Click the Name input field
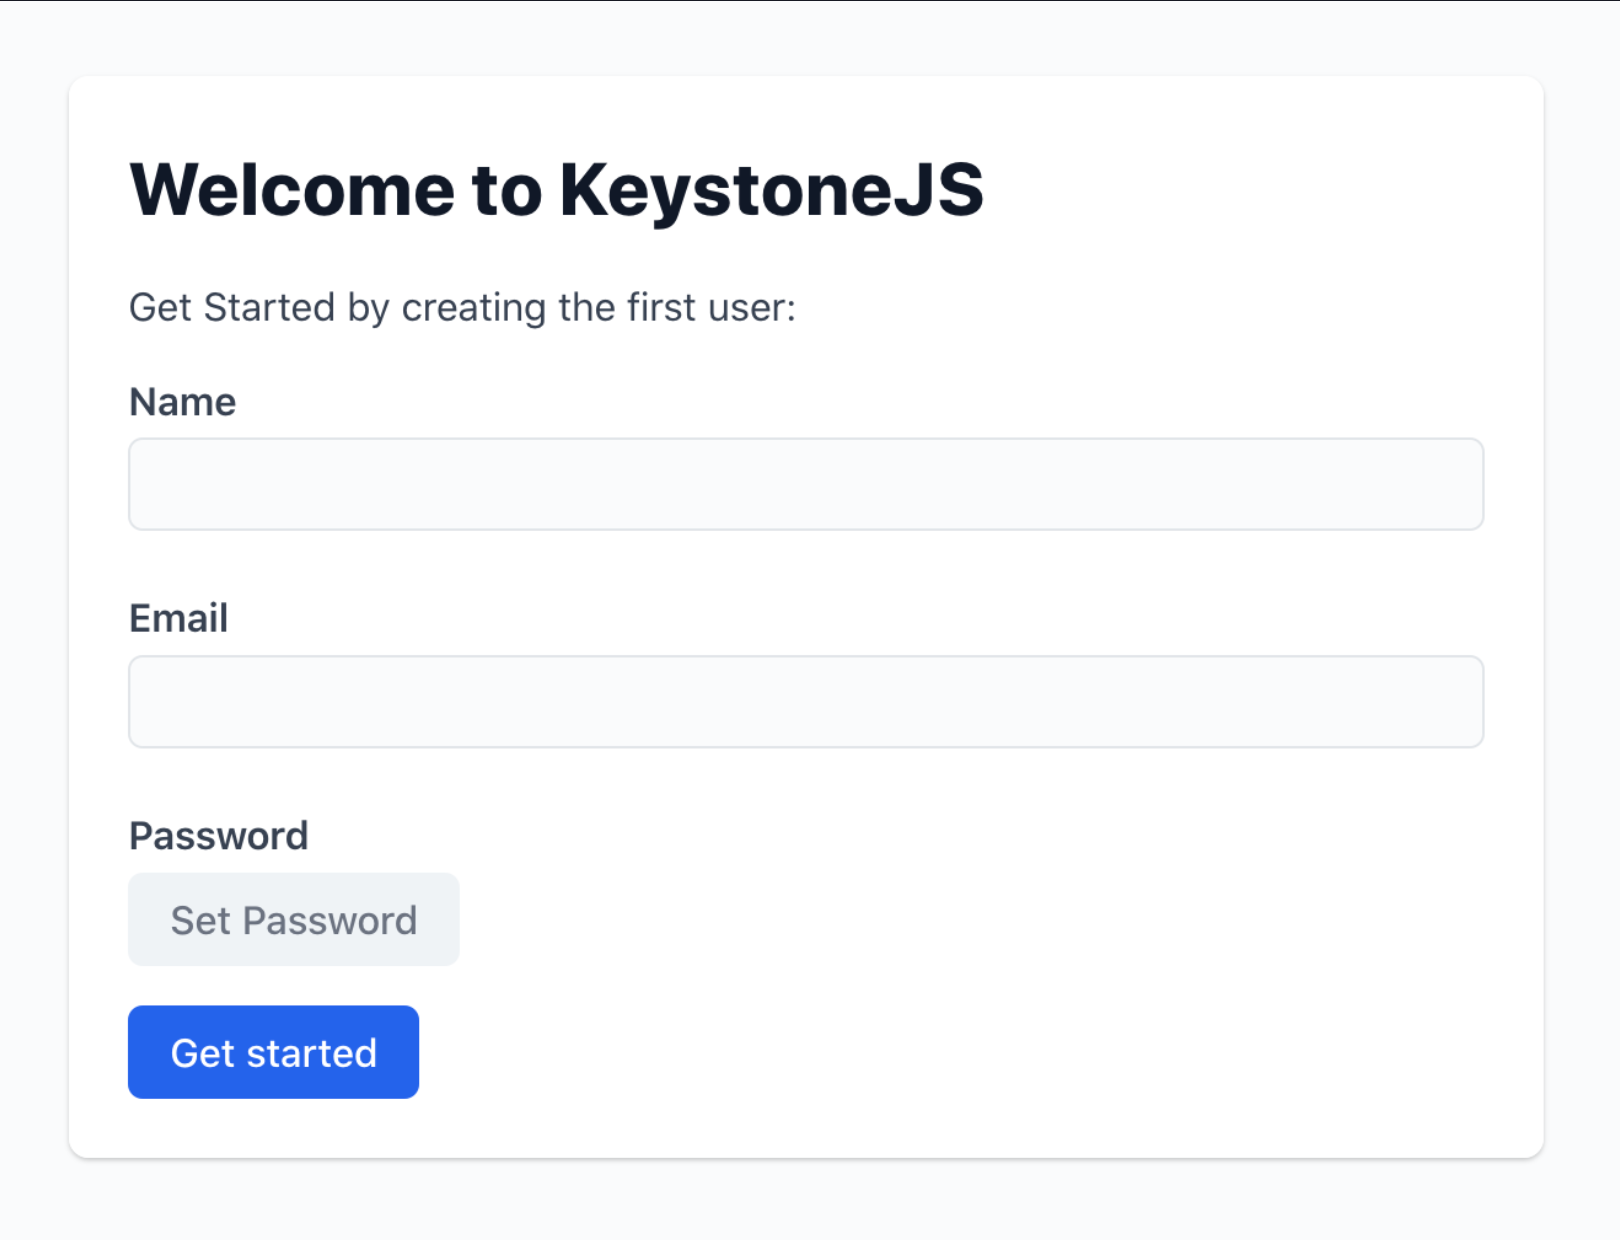The image size is (1620, 1240). click(x=805, y=484)
